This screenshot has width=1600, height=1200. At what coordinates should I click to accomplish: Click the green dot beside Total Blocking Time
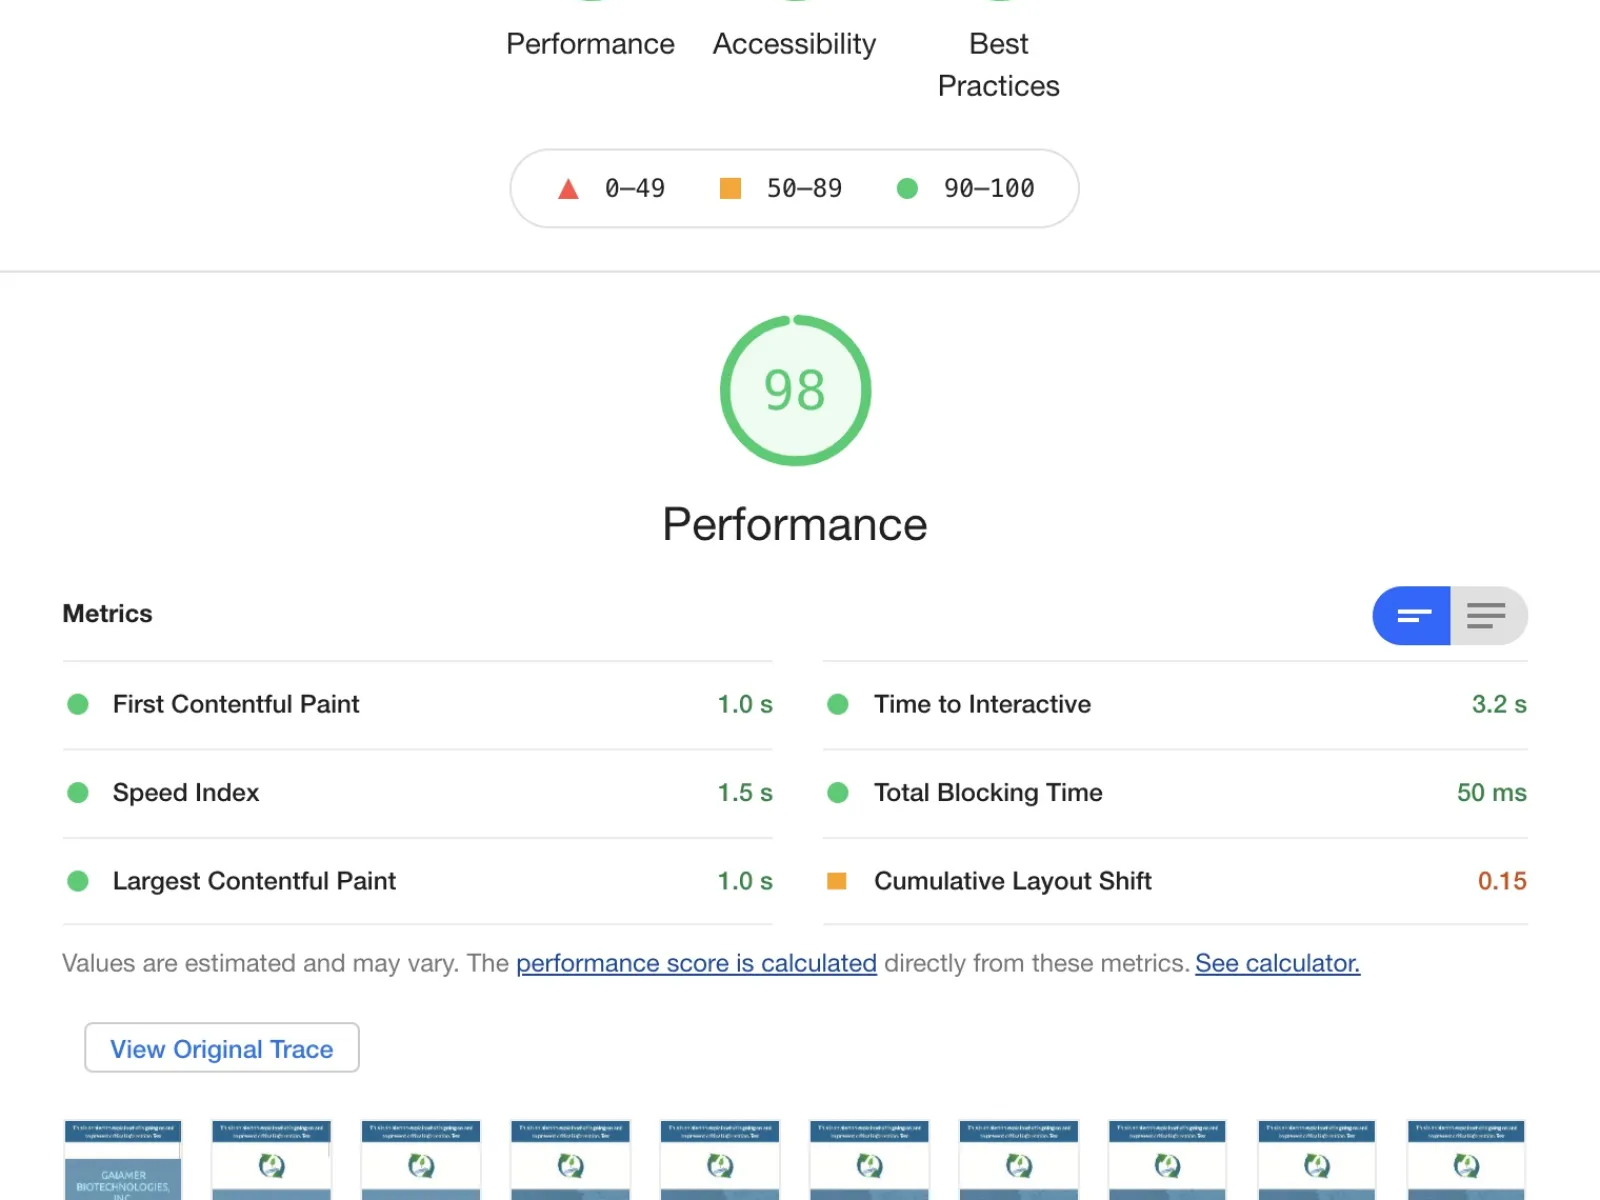(x=838, y=793)
